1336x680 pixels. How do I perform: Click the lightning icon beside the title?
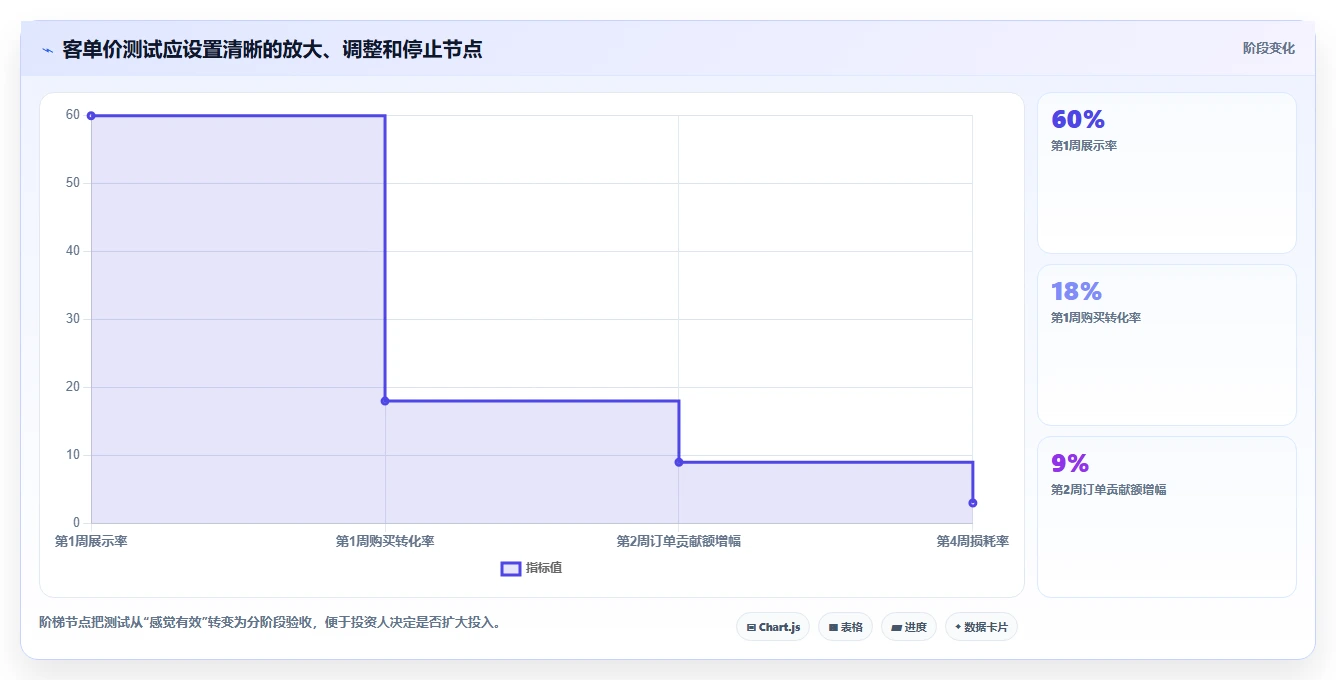pos(48,50)
